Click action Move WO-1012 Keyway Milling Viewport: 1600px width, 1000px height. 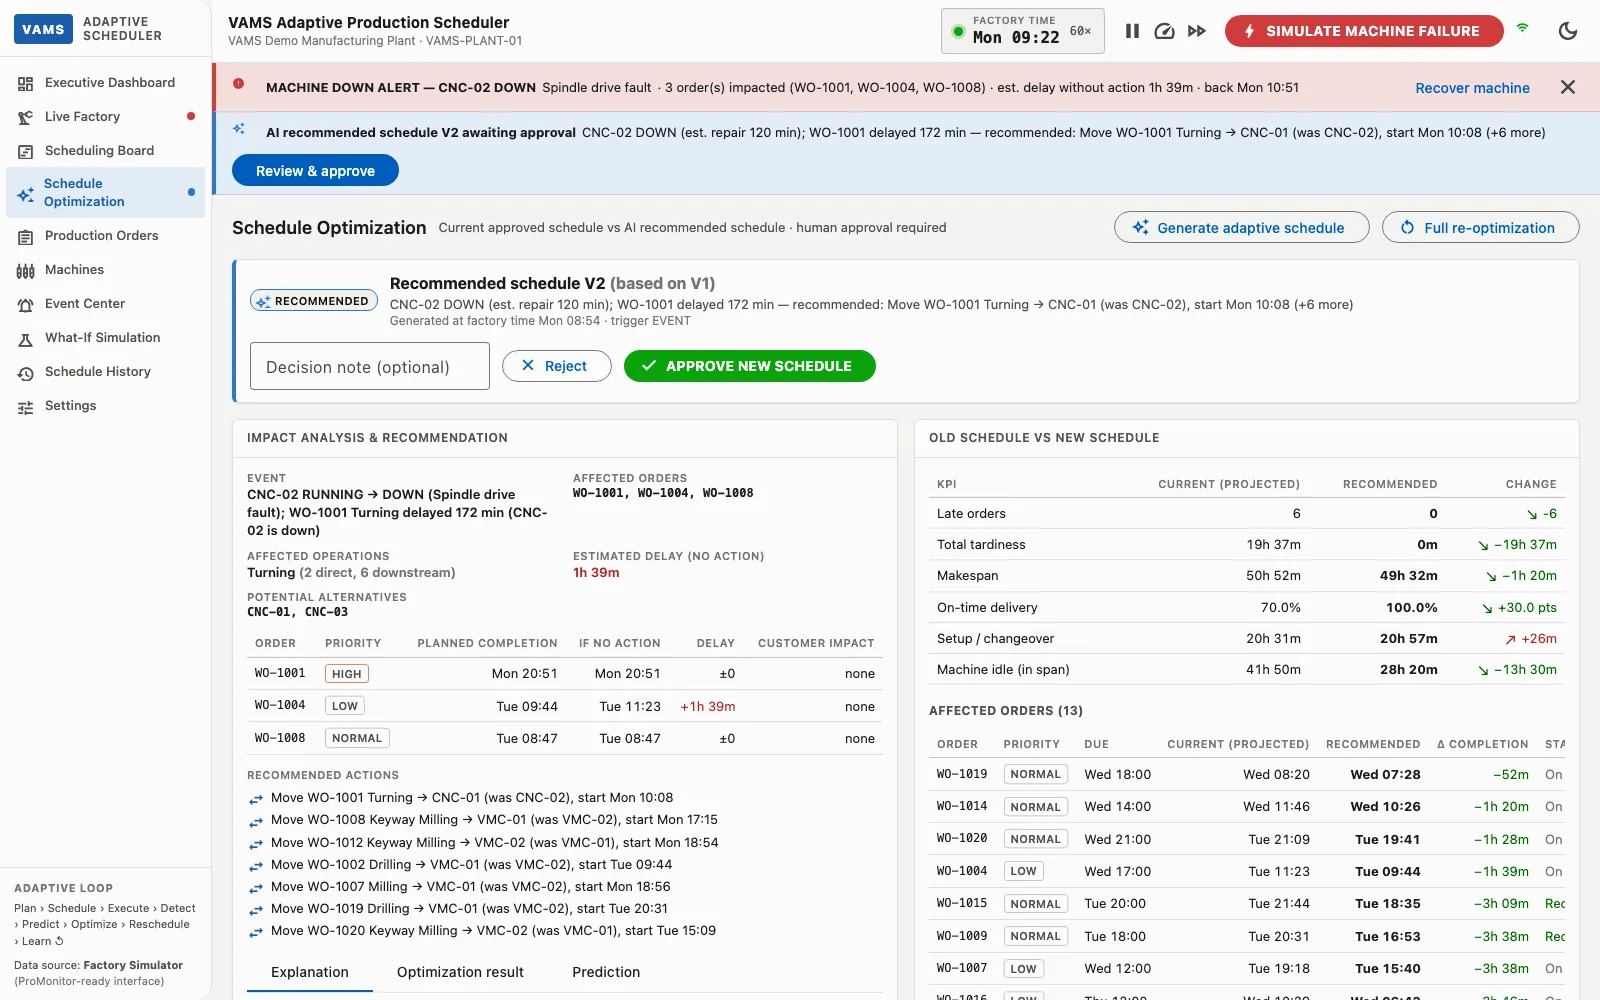point(494,842)
